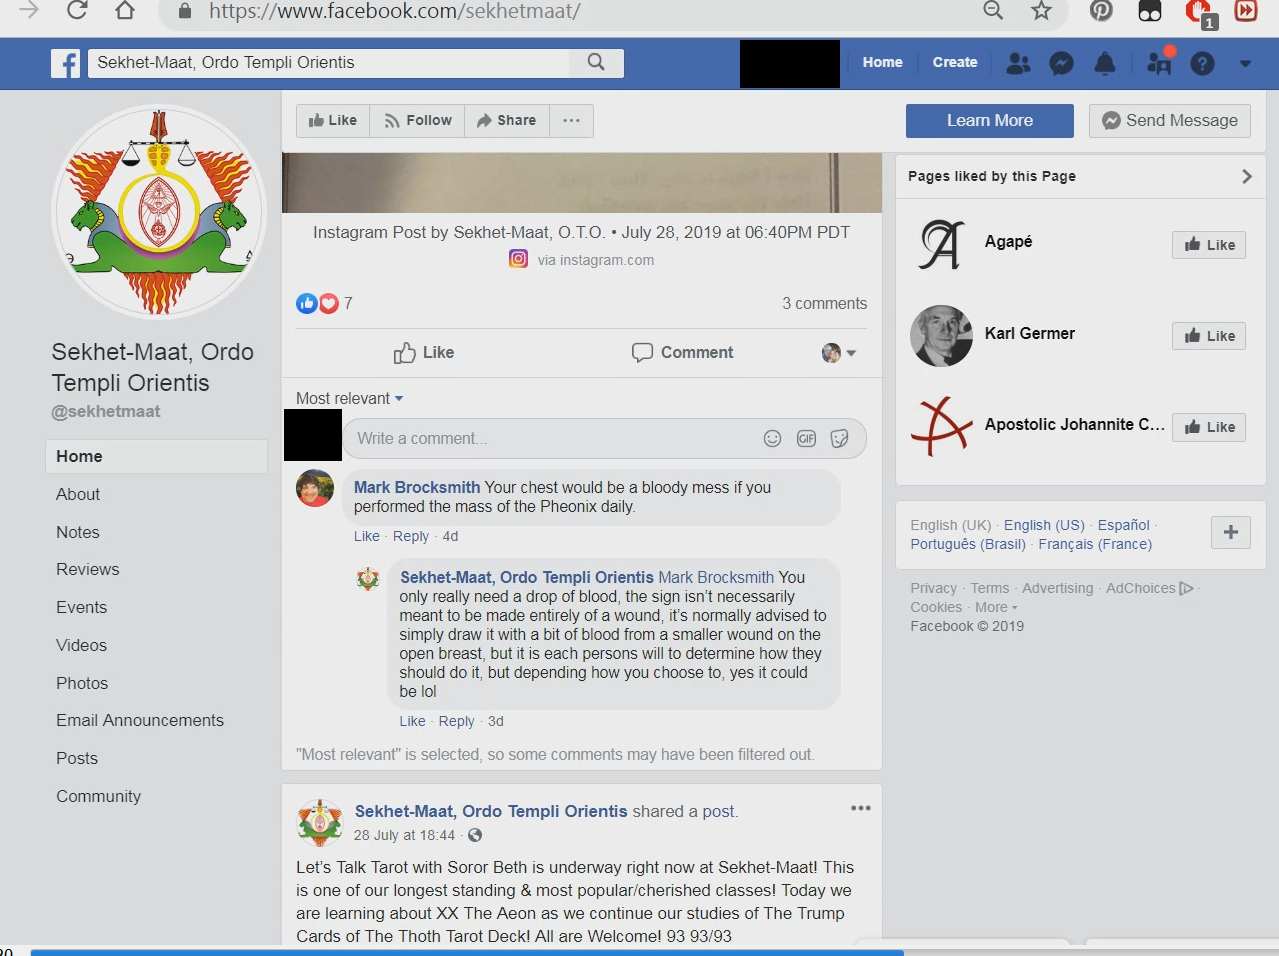Viewport: 1279px width, 956px height.
Task: Click Mark Brocksmith's avatar
Action: pos(315,488)
